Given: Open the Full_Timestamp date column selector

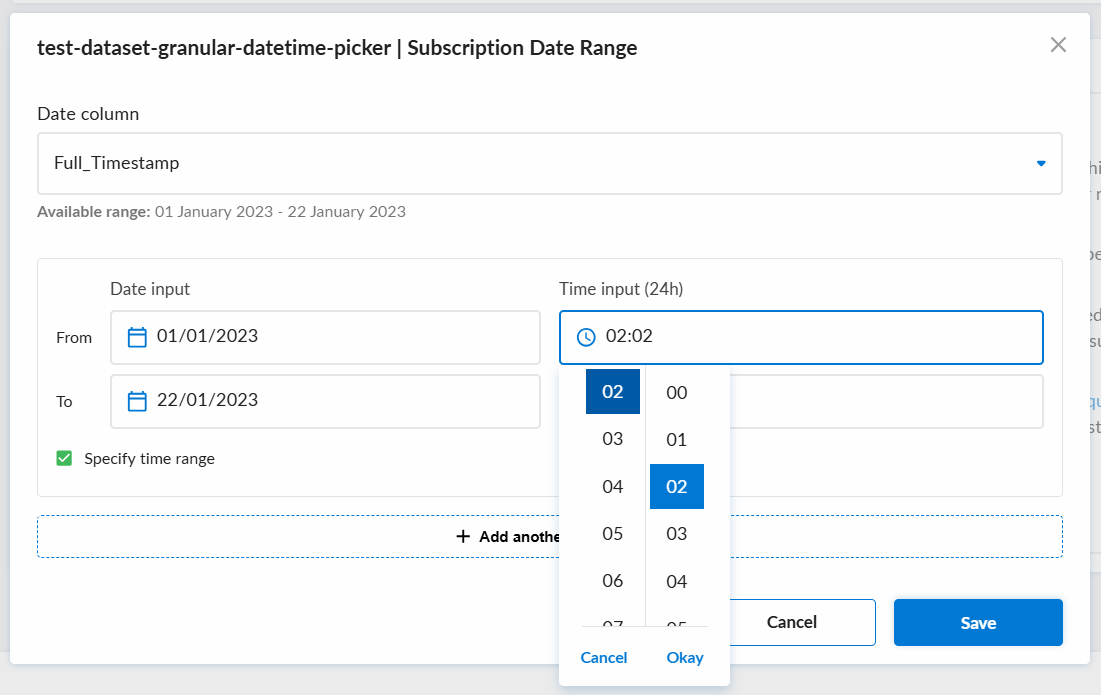Looking at the screenshot, I should click(549, 164).
